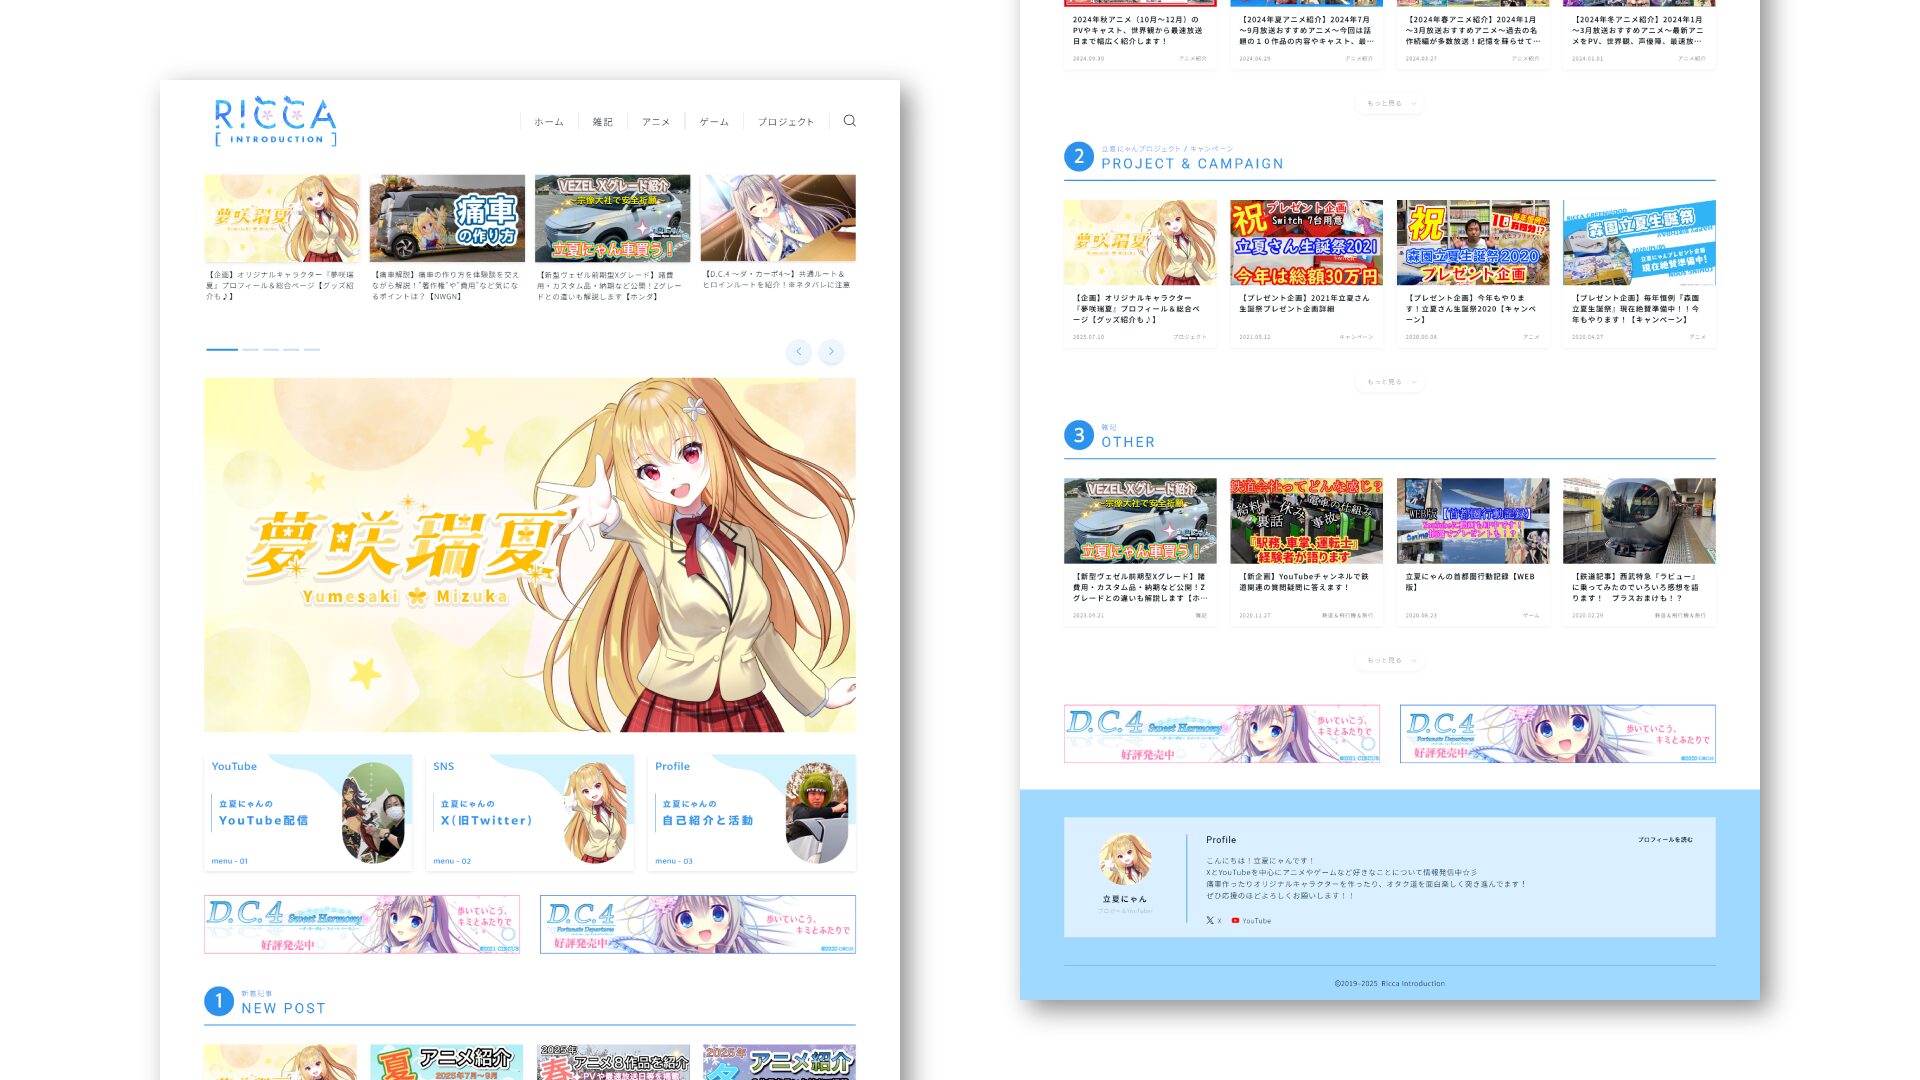
Task: Go to previous carousel slide arrow
Action: click(x=798, y=352)
